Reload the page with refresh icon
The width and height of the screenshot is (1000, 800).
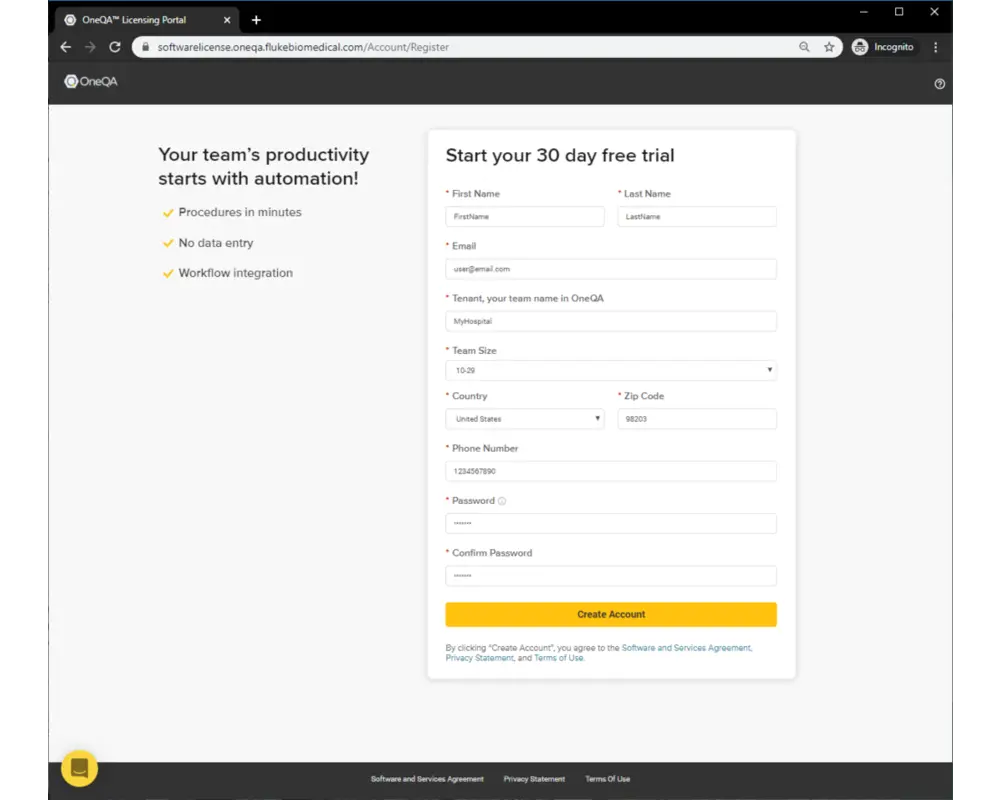[x=115, y=47]
